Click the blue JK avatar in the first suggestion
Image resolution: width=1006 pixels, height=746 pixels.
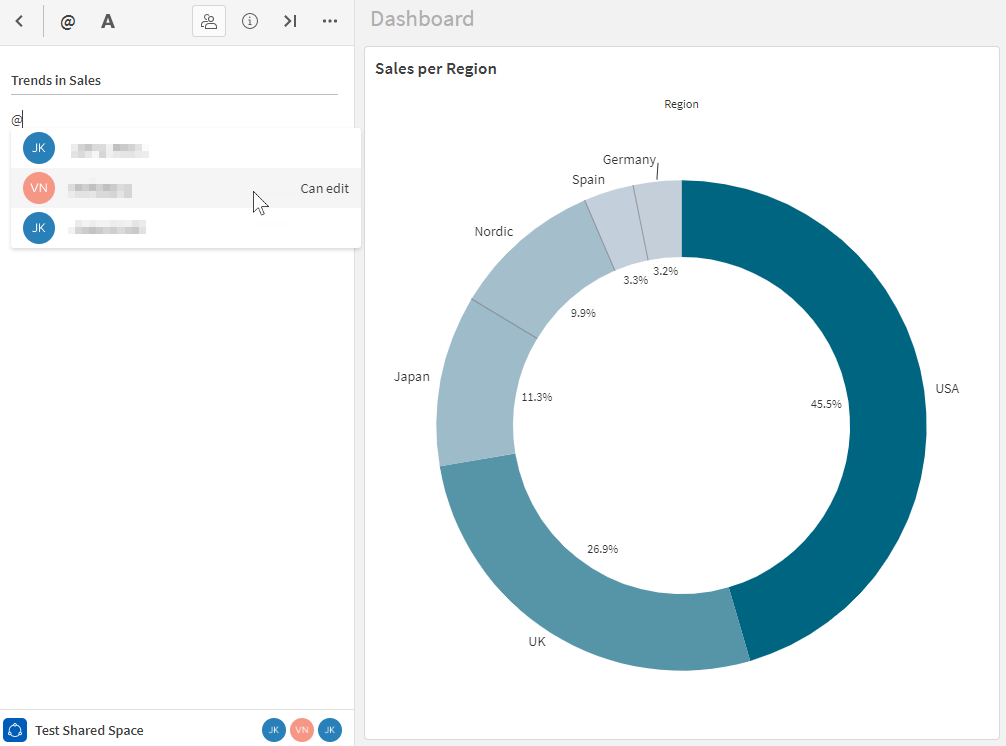(x=38, y=148)
